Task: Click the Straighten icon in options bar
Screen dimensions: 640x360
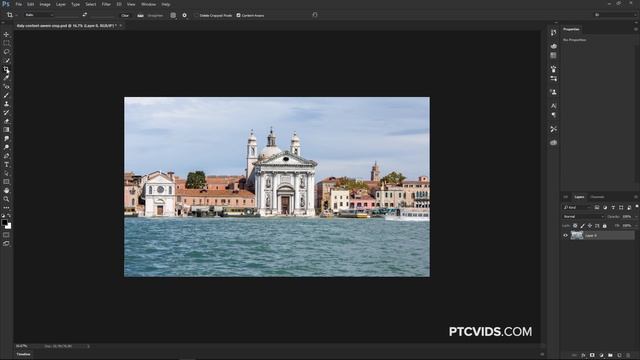Action: click(x=140, y=16)
